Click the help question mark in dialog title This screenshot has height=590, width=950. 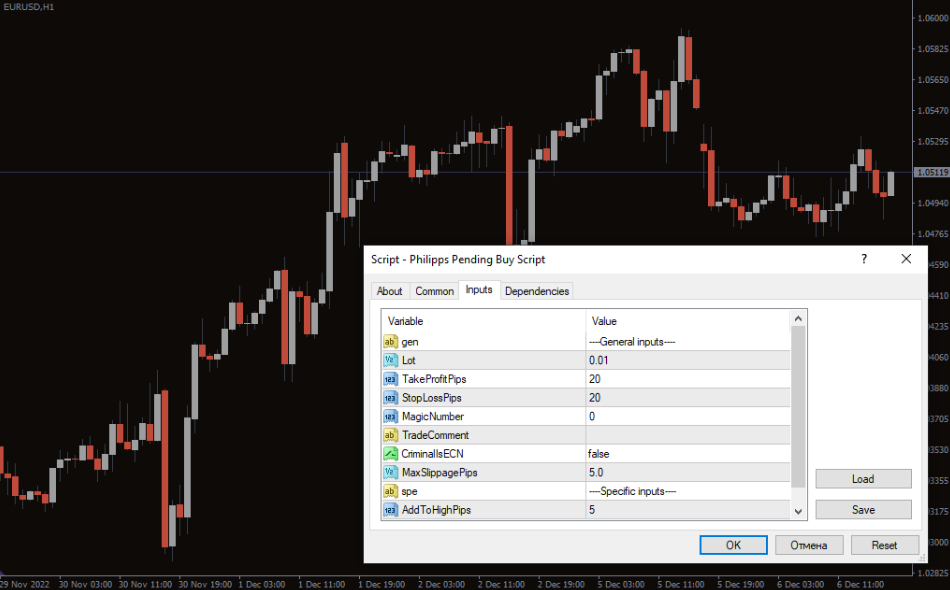coord(864,259)
